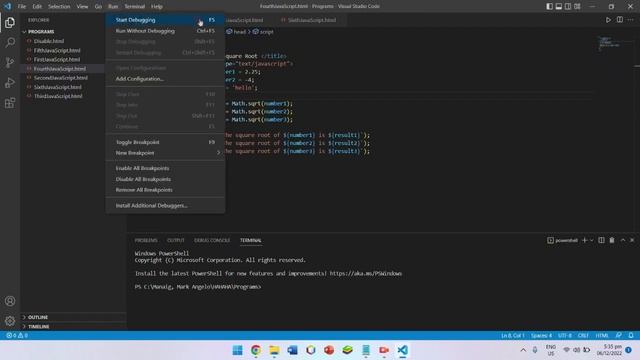This screenshot has height=360, width=640.
Task: Open Google Chrome from taskbar
Action: pyautogui.click(x=256, y=350)
